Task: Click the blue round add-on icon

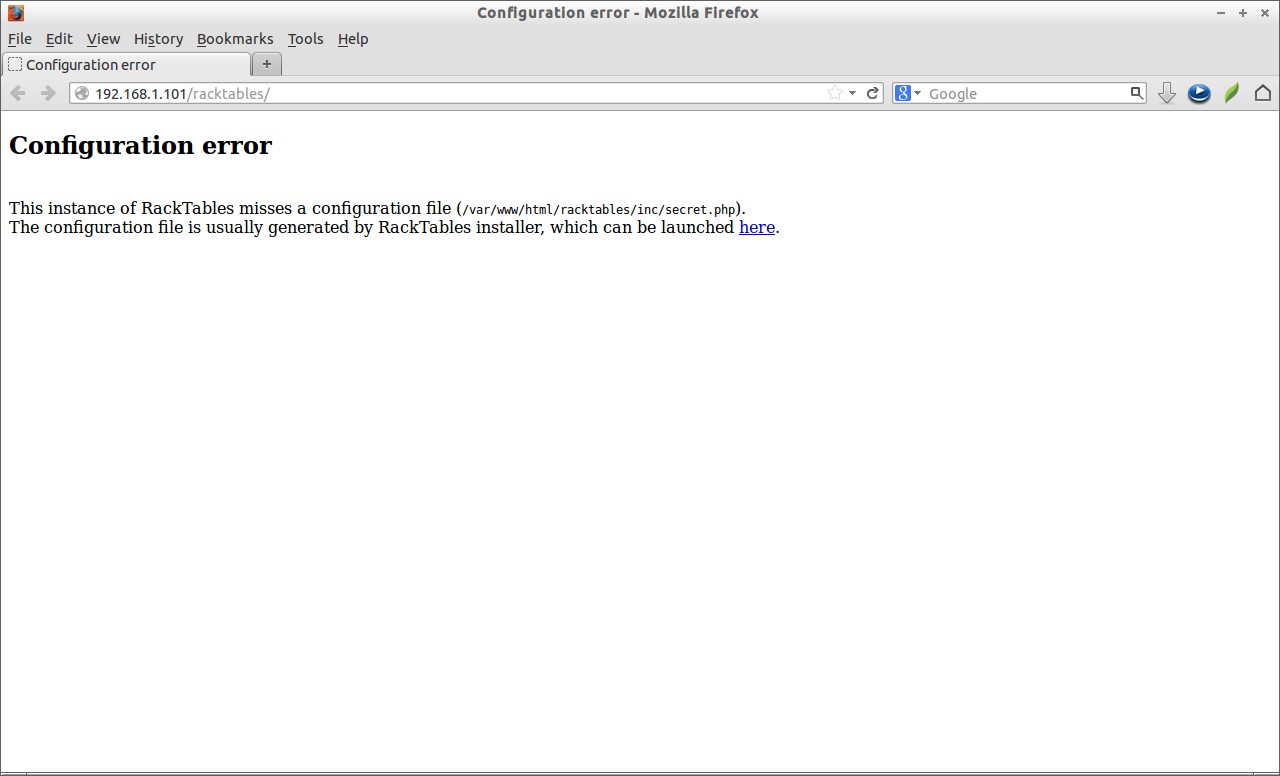Action: coord(1199,93)
